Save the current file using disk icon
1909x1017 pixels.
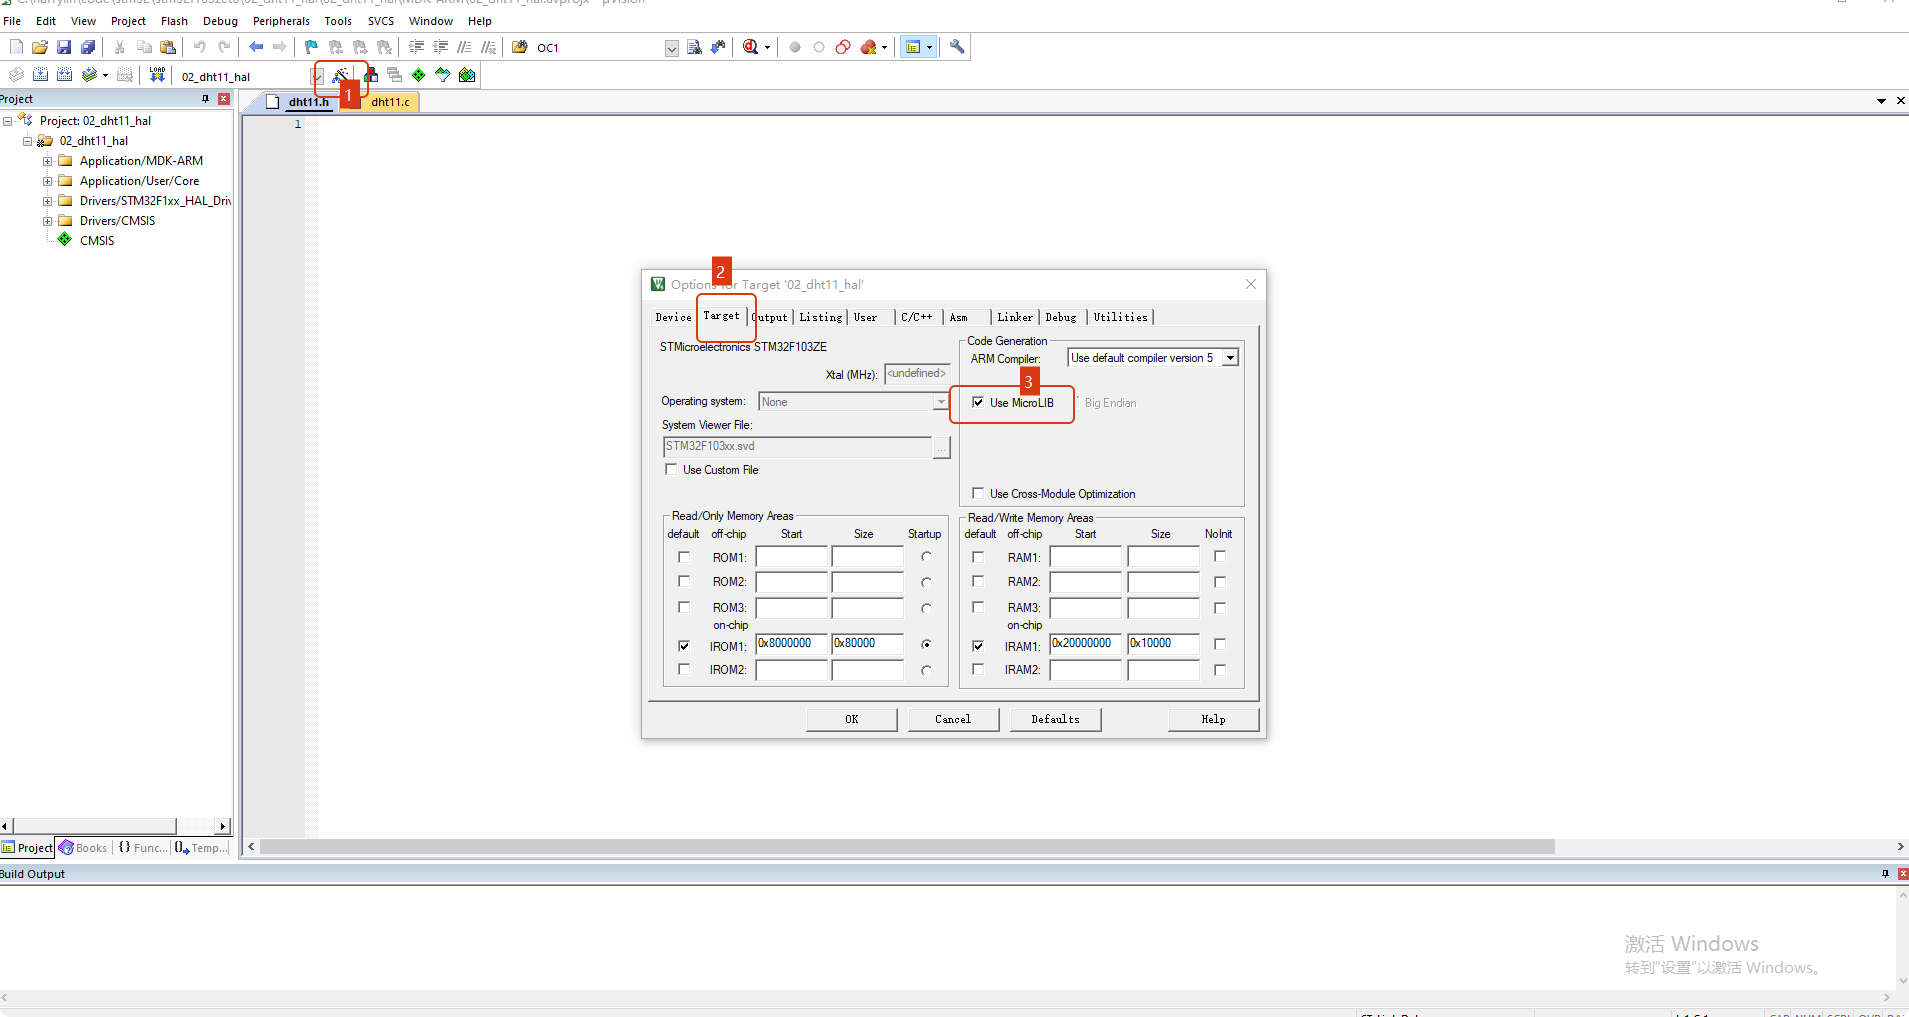pos(64,47)
